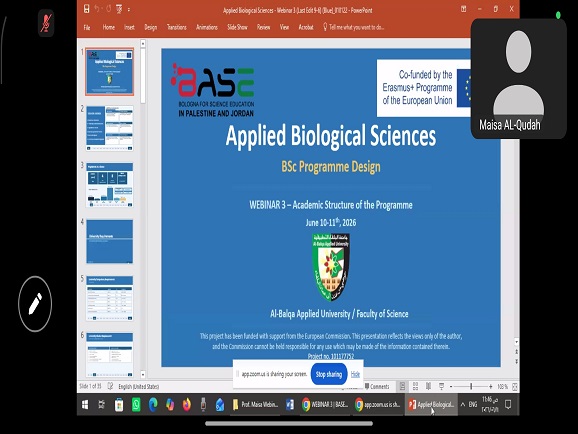
Task: Click slide panel scroll down arrow
Action: click(x=143, y=375)
